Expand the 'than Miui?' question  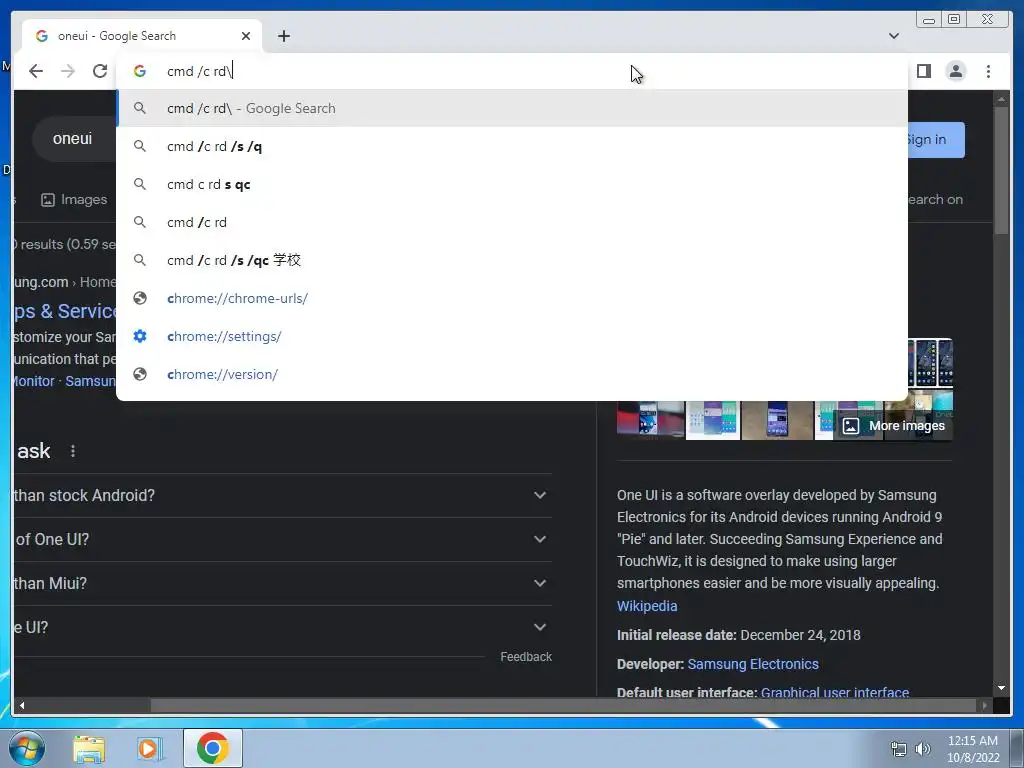click(x=282, y=583)
